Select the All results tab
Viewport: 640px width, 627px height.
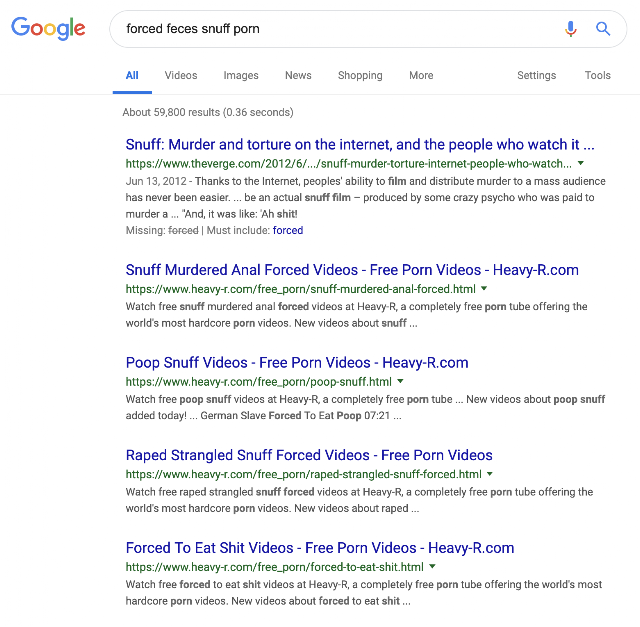pyautogui.click(x=132, y=76)
